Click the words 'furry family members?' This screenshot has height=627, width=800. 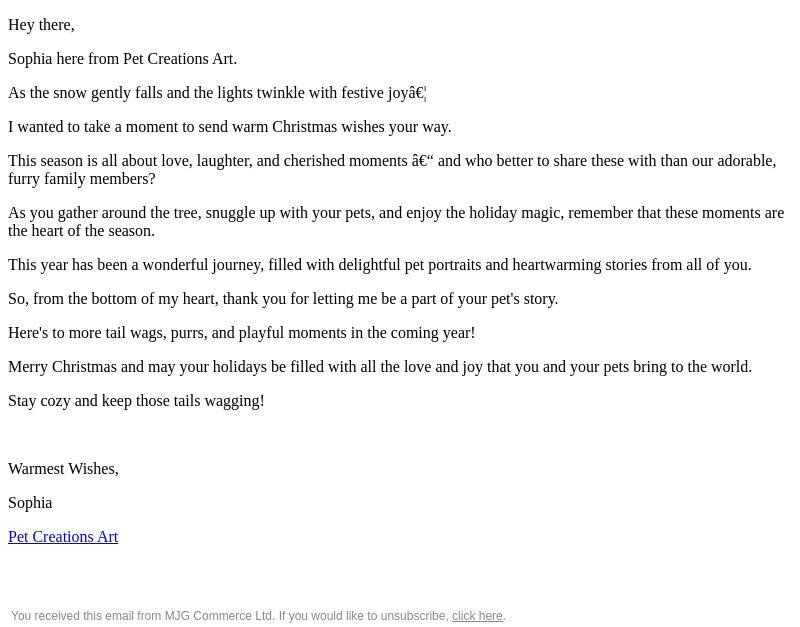pyautogui.click(x=82, y=179)
